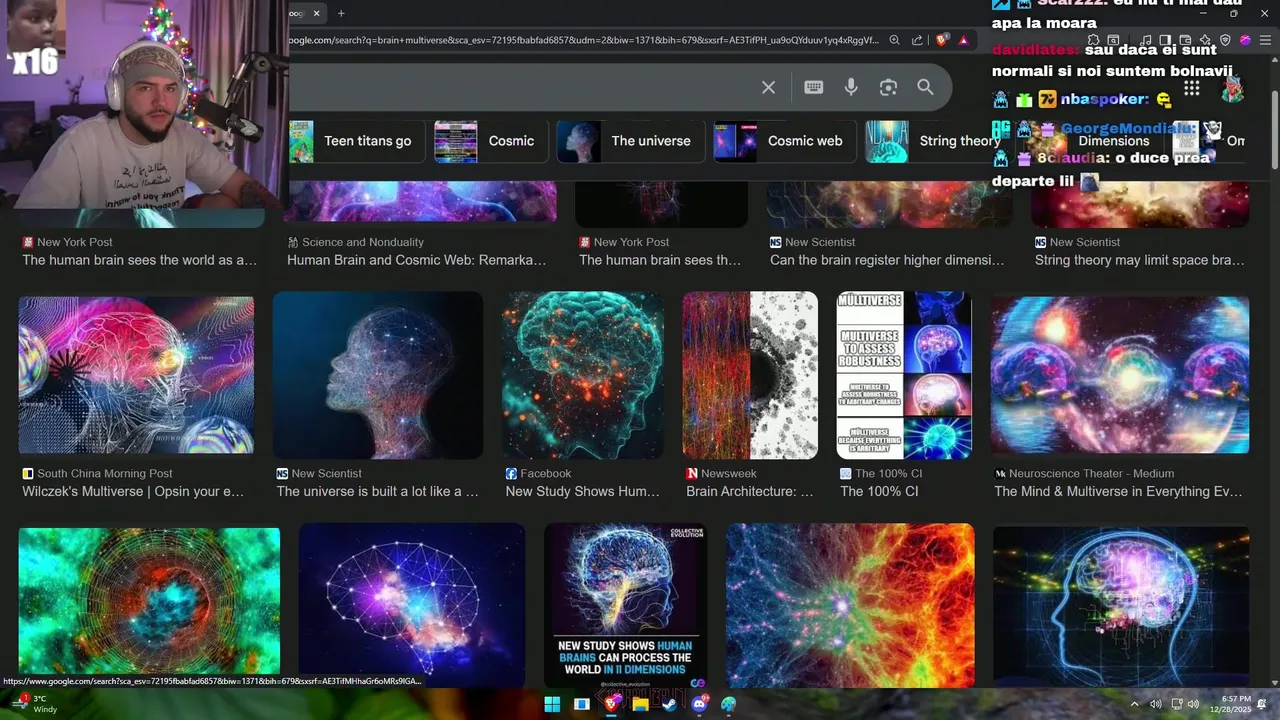Open the Windows Start menu
1280x720 pixels.
[552, 704]
